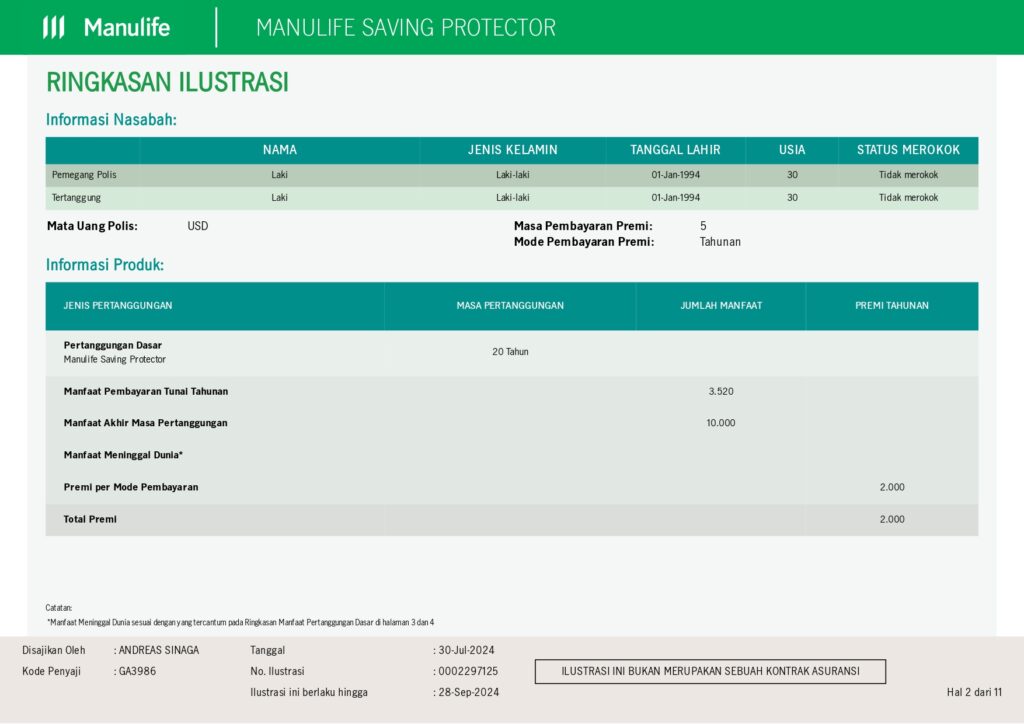This screenshot has width=1024, height=724.
Task: Click the Ilustrasi ini berlaku hingga label
Action: coord(309,692)
